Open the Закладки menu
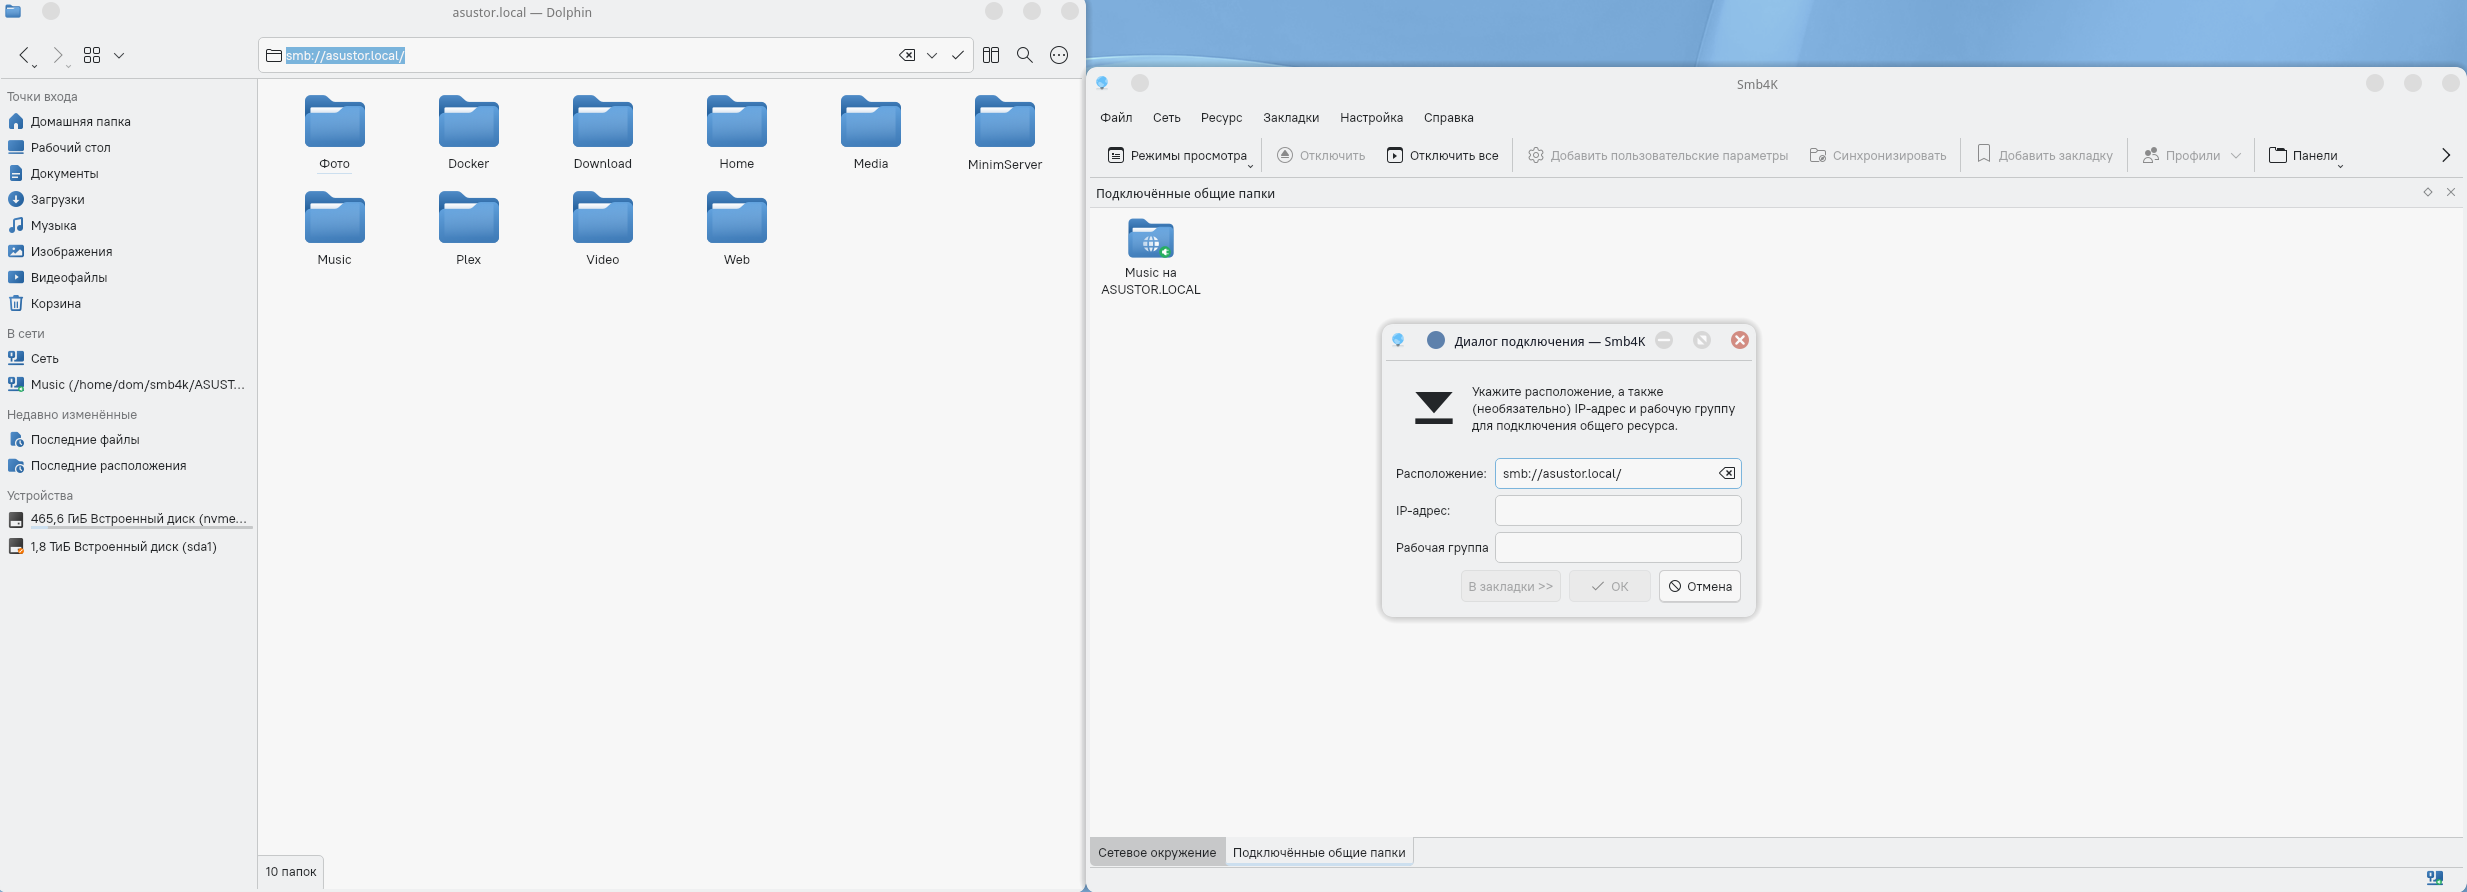The width and height of the screenshot is (2467, 892). pyautogui.click(x=1291, y=117)
